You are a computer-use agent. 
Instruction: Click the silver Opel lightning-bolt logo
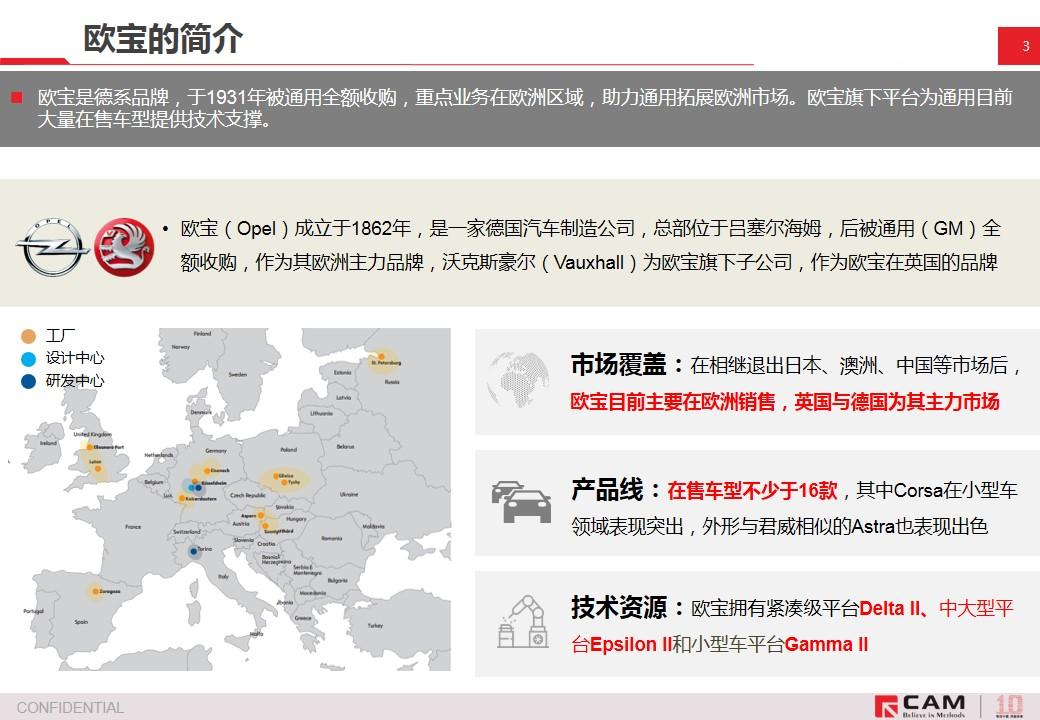point(53,247)
